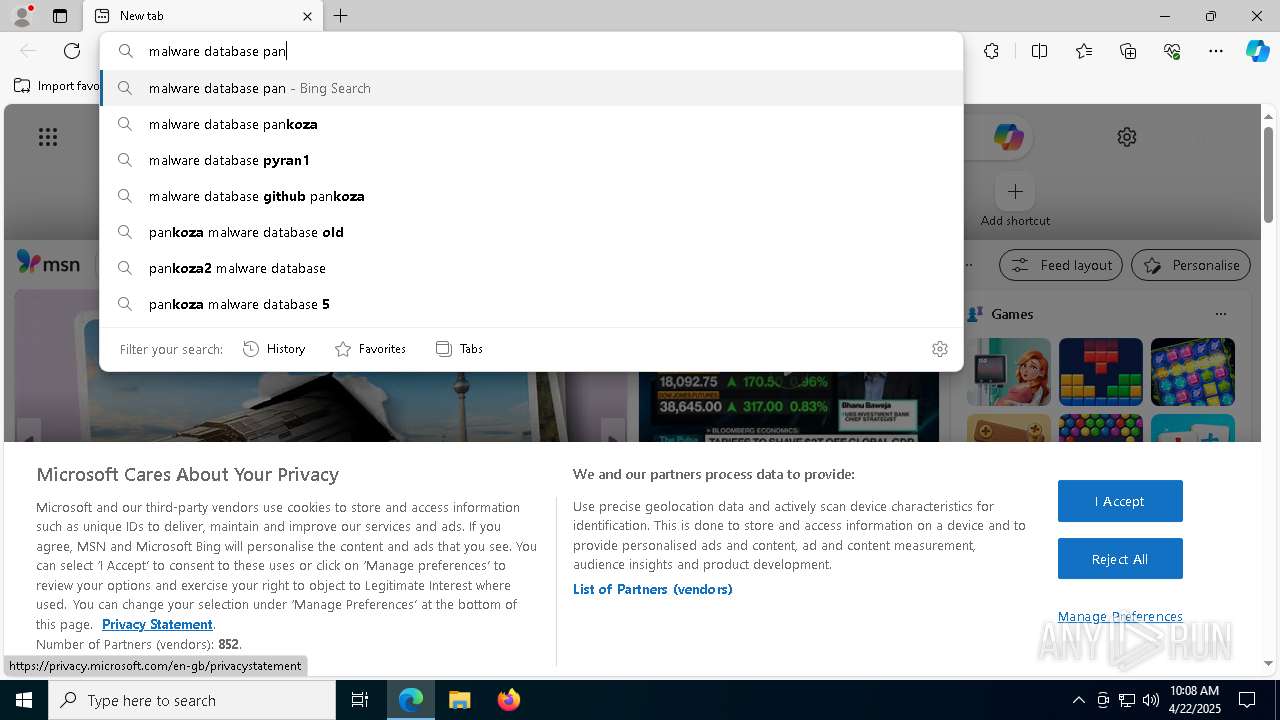Image resolution: width=1280 pixels, height=720 pixels.
Task: Open the girl character game thumbnail
Action: click(1009, 372)
